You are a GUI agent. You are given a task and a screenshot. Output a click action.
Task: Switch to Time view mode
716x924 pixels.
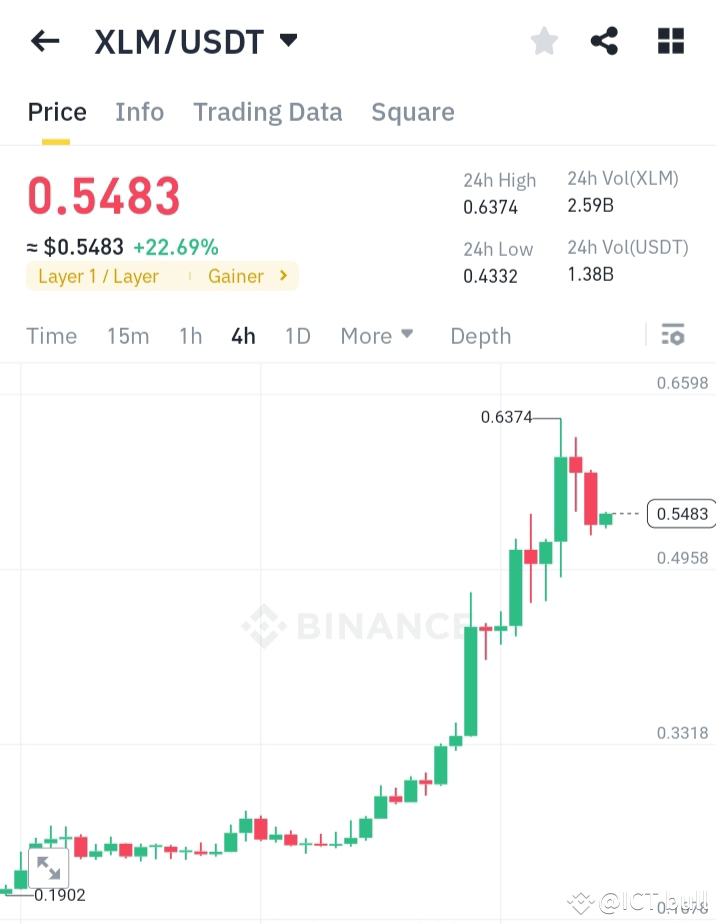(x=51, y=336)
